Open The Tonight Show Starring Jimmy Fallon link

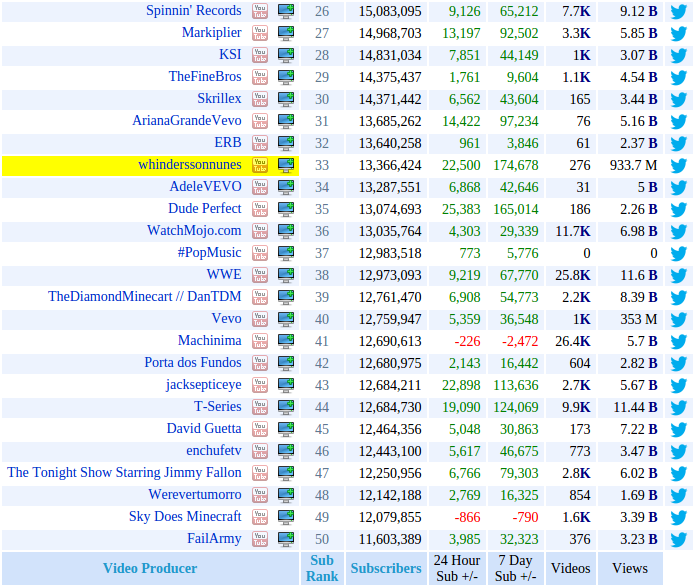[x=124, y=473]
